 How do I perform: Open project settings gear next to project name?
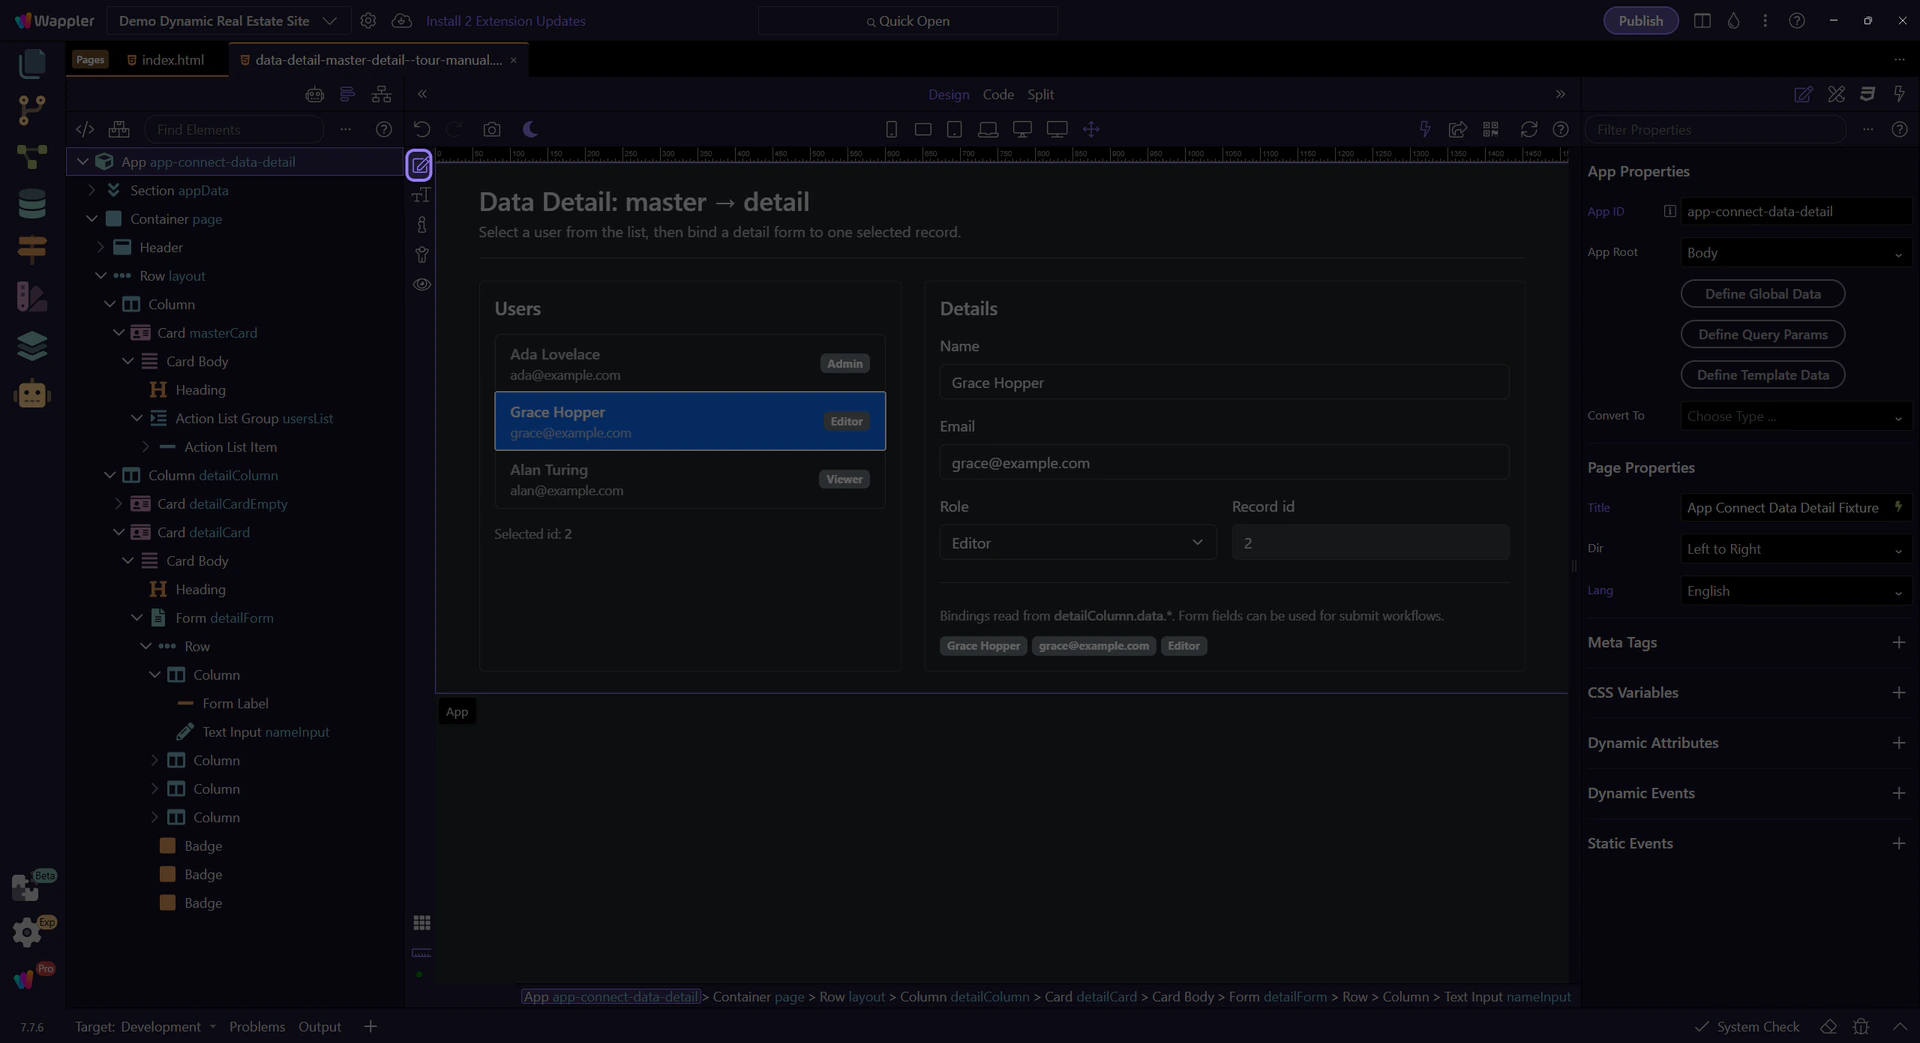click(368, 21)
